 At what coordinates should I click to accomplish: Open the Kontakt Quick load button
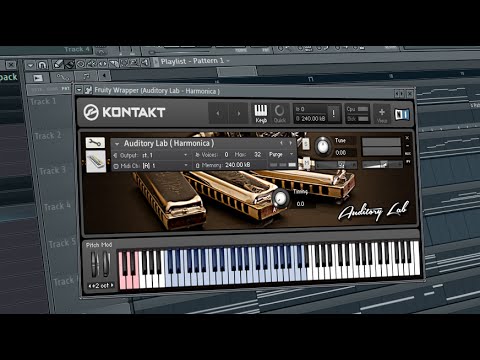[280, 114]
